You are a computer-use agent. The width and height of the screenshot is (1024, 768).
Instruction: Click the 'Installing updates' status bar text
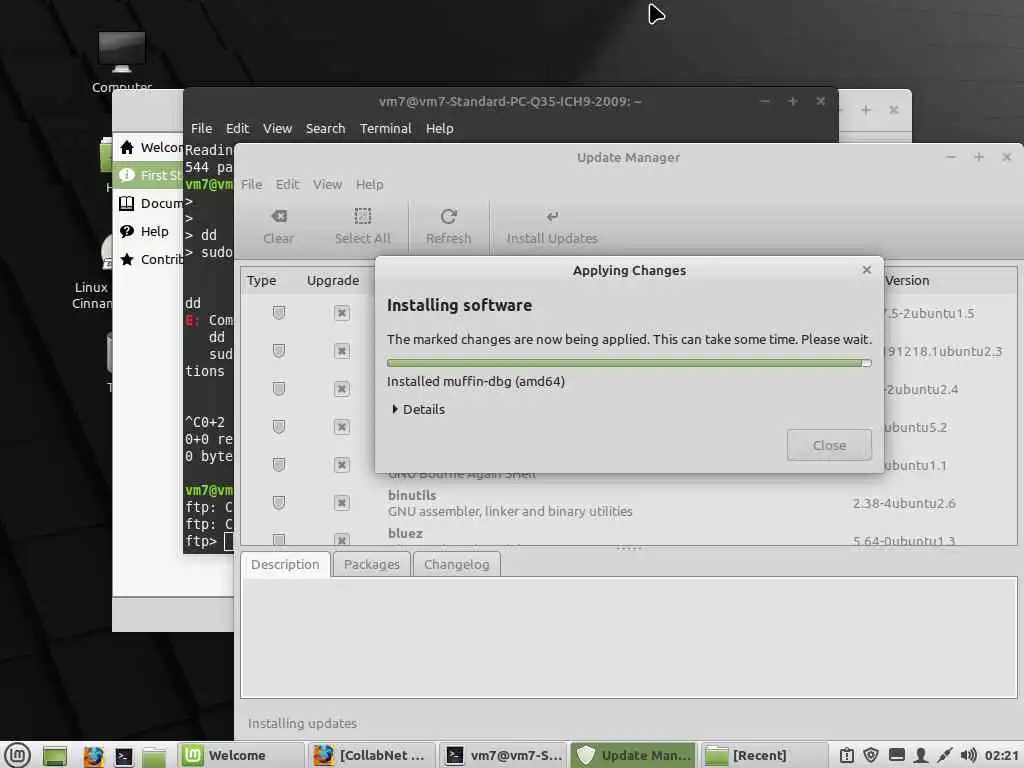point(302,724)
